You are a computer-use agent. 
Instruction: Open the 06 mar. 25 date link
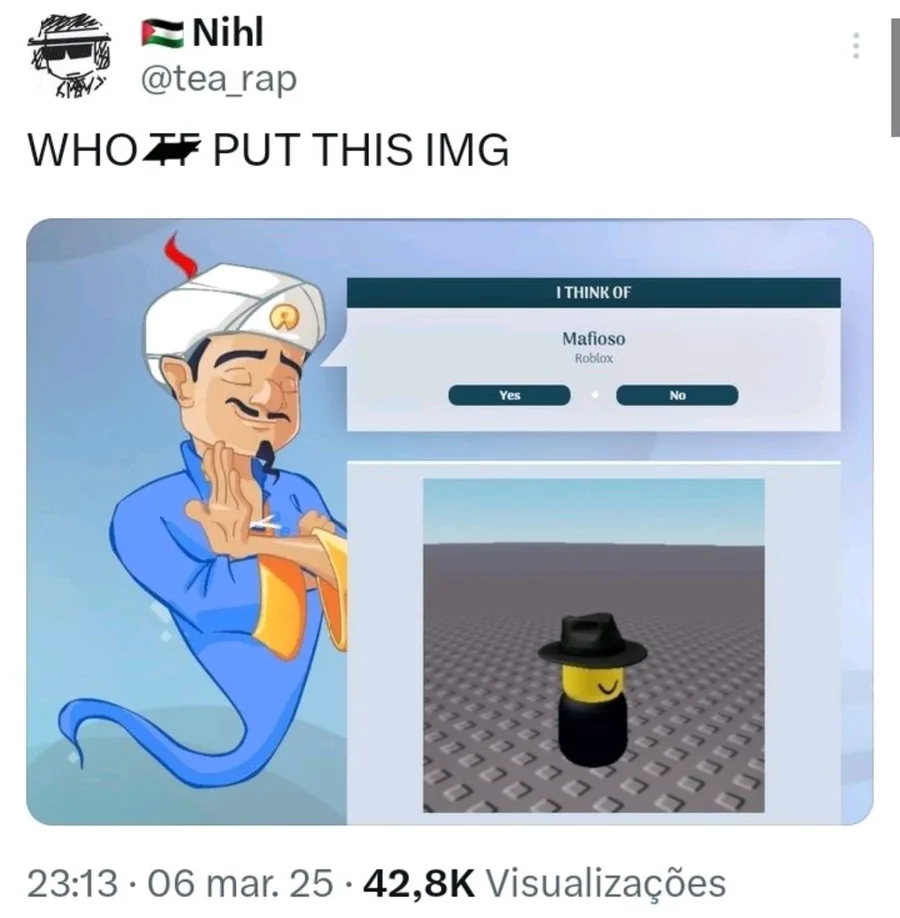240,883
